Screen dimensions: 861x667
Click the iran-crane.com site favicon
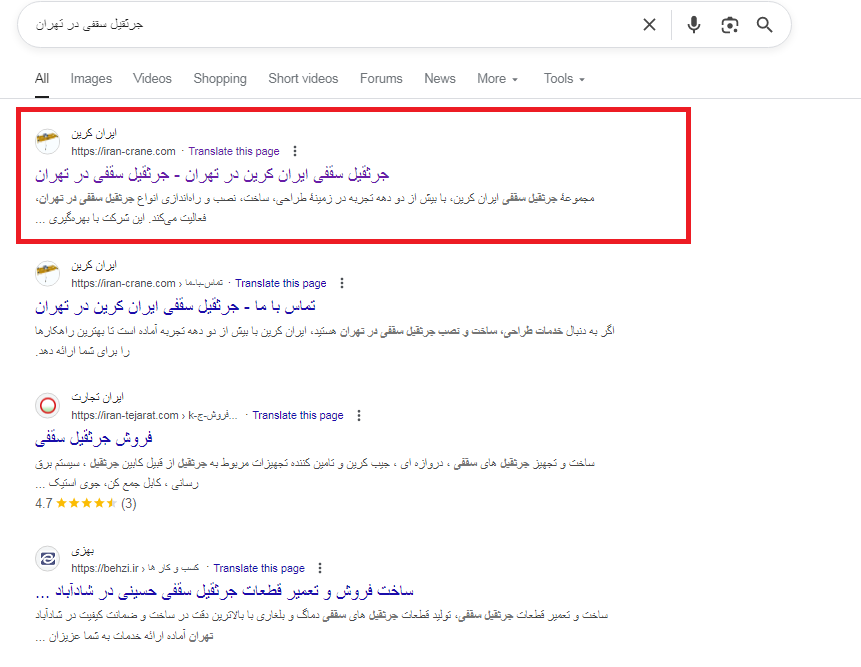(47, 140)
